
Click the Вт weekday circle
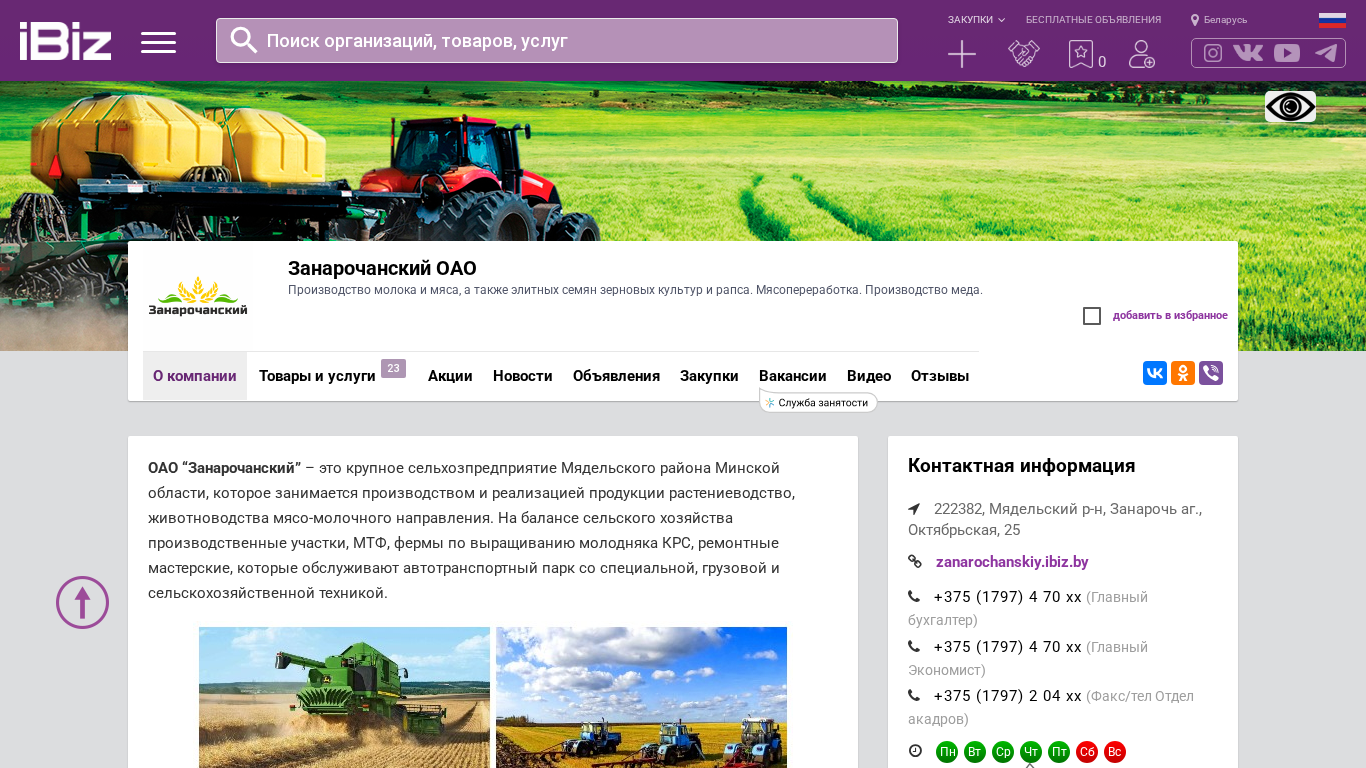click(x=975, y=752)
